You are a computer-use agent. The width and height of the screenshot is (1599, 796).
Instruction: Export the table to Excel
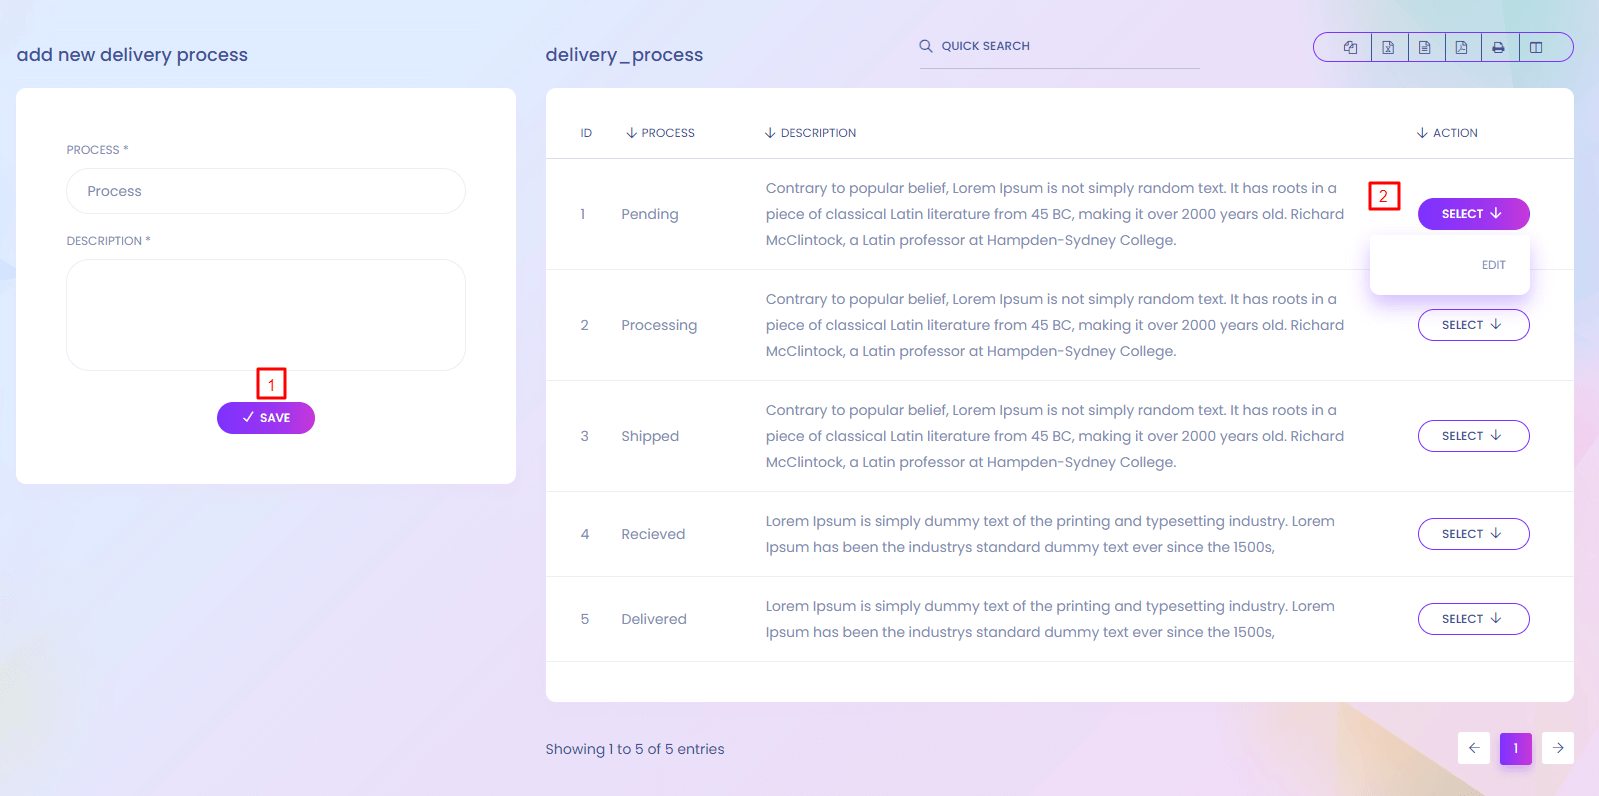coord(1388,47)
